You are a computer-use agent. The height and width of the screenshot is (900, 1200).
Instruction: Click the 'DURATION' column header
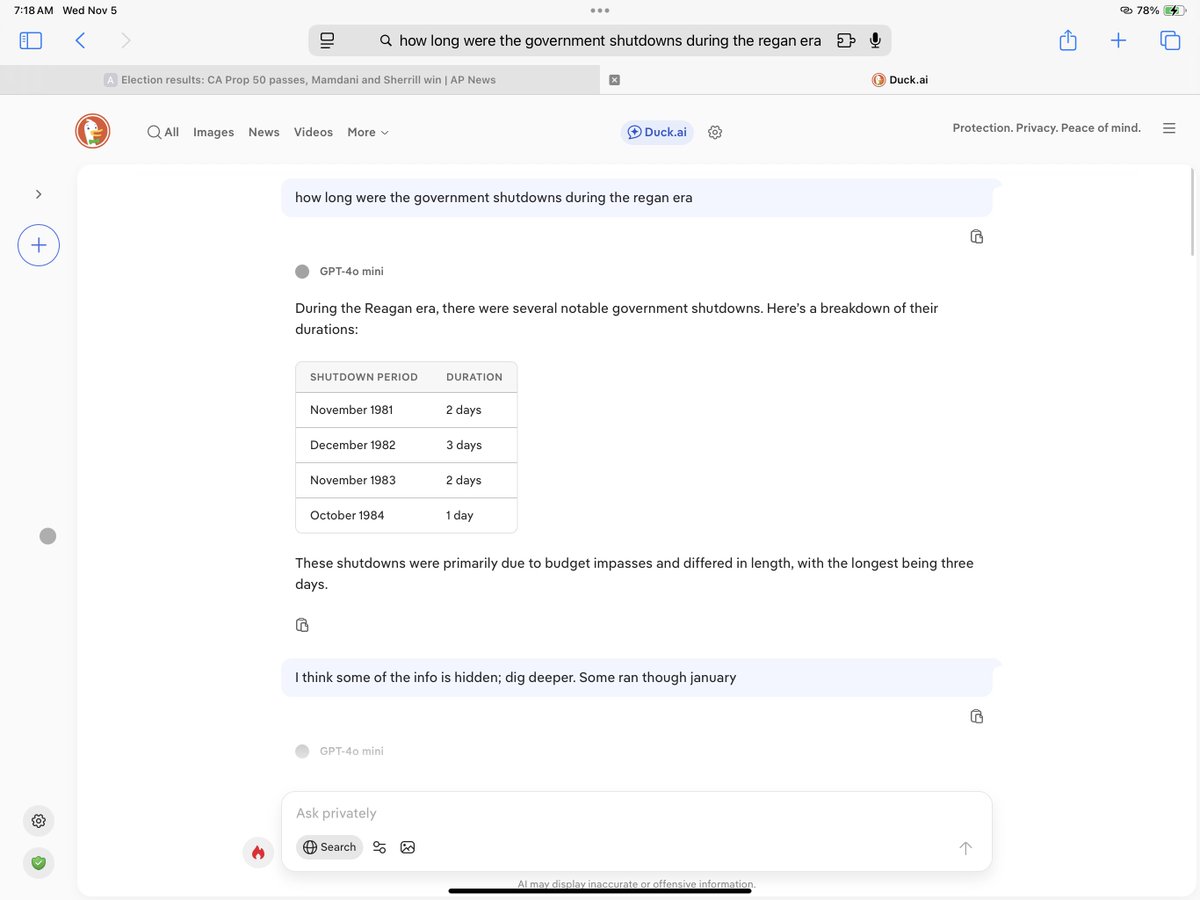click(x=474, y=377)
